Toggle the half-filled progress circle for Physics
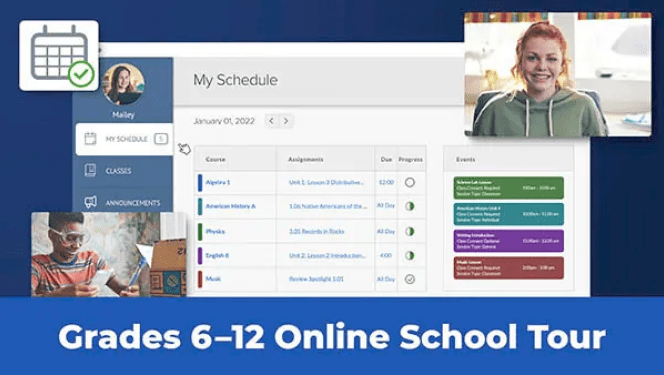This screenshot has width=664, height=375. click(409, 232)
